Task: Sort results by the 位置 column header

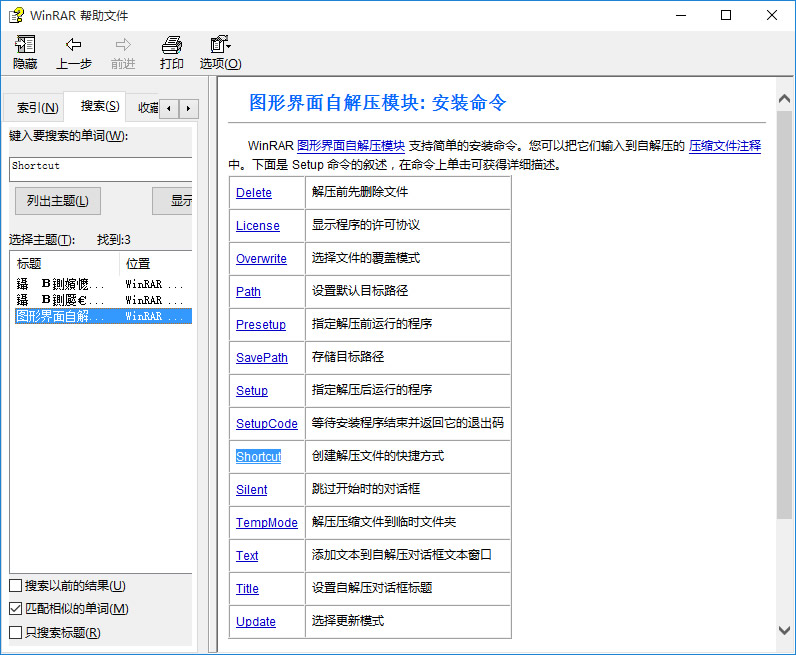Action: tap(156, 264)
